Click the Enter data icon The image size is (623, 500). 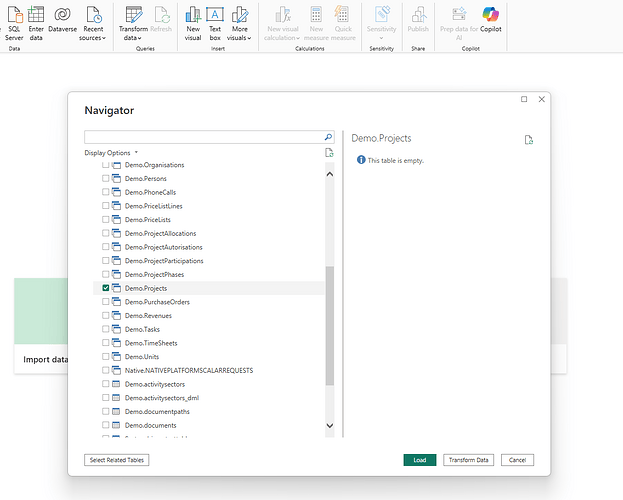(x=36, y=15)
